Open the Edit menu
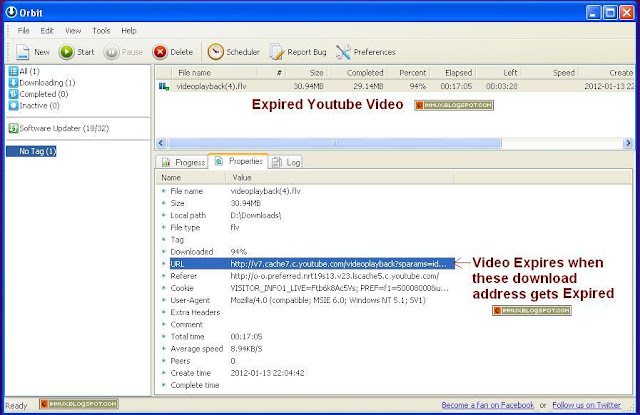 pyautogui.click(x=47, y=31)
